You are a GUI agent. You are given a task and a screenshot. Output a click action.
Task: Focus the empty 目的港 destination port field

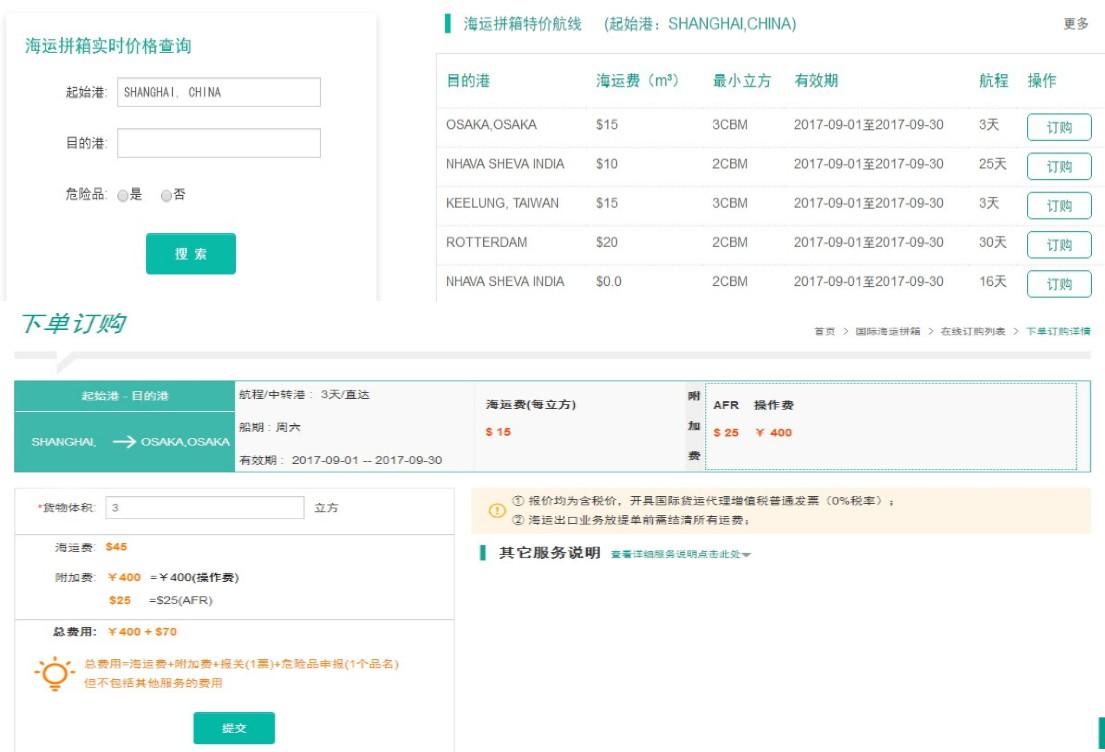pos(218,143)
